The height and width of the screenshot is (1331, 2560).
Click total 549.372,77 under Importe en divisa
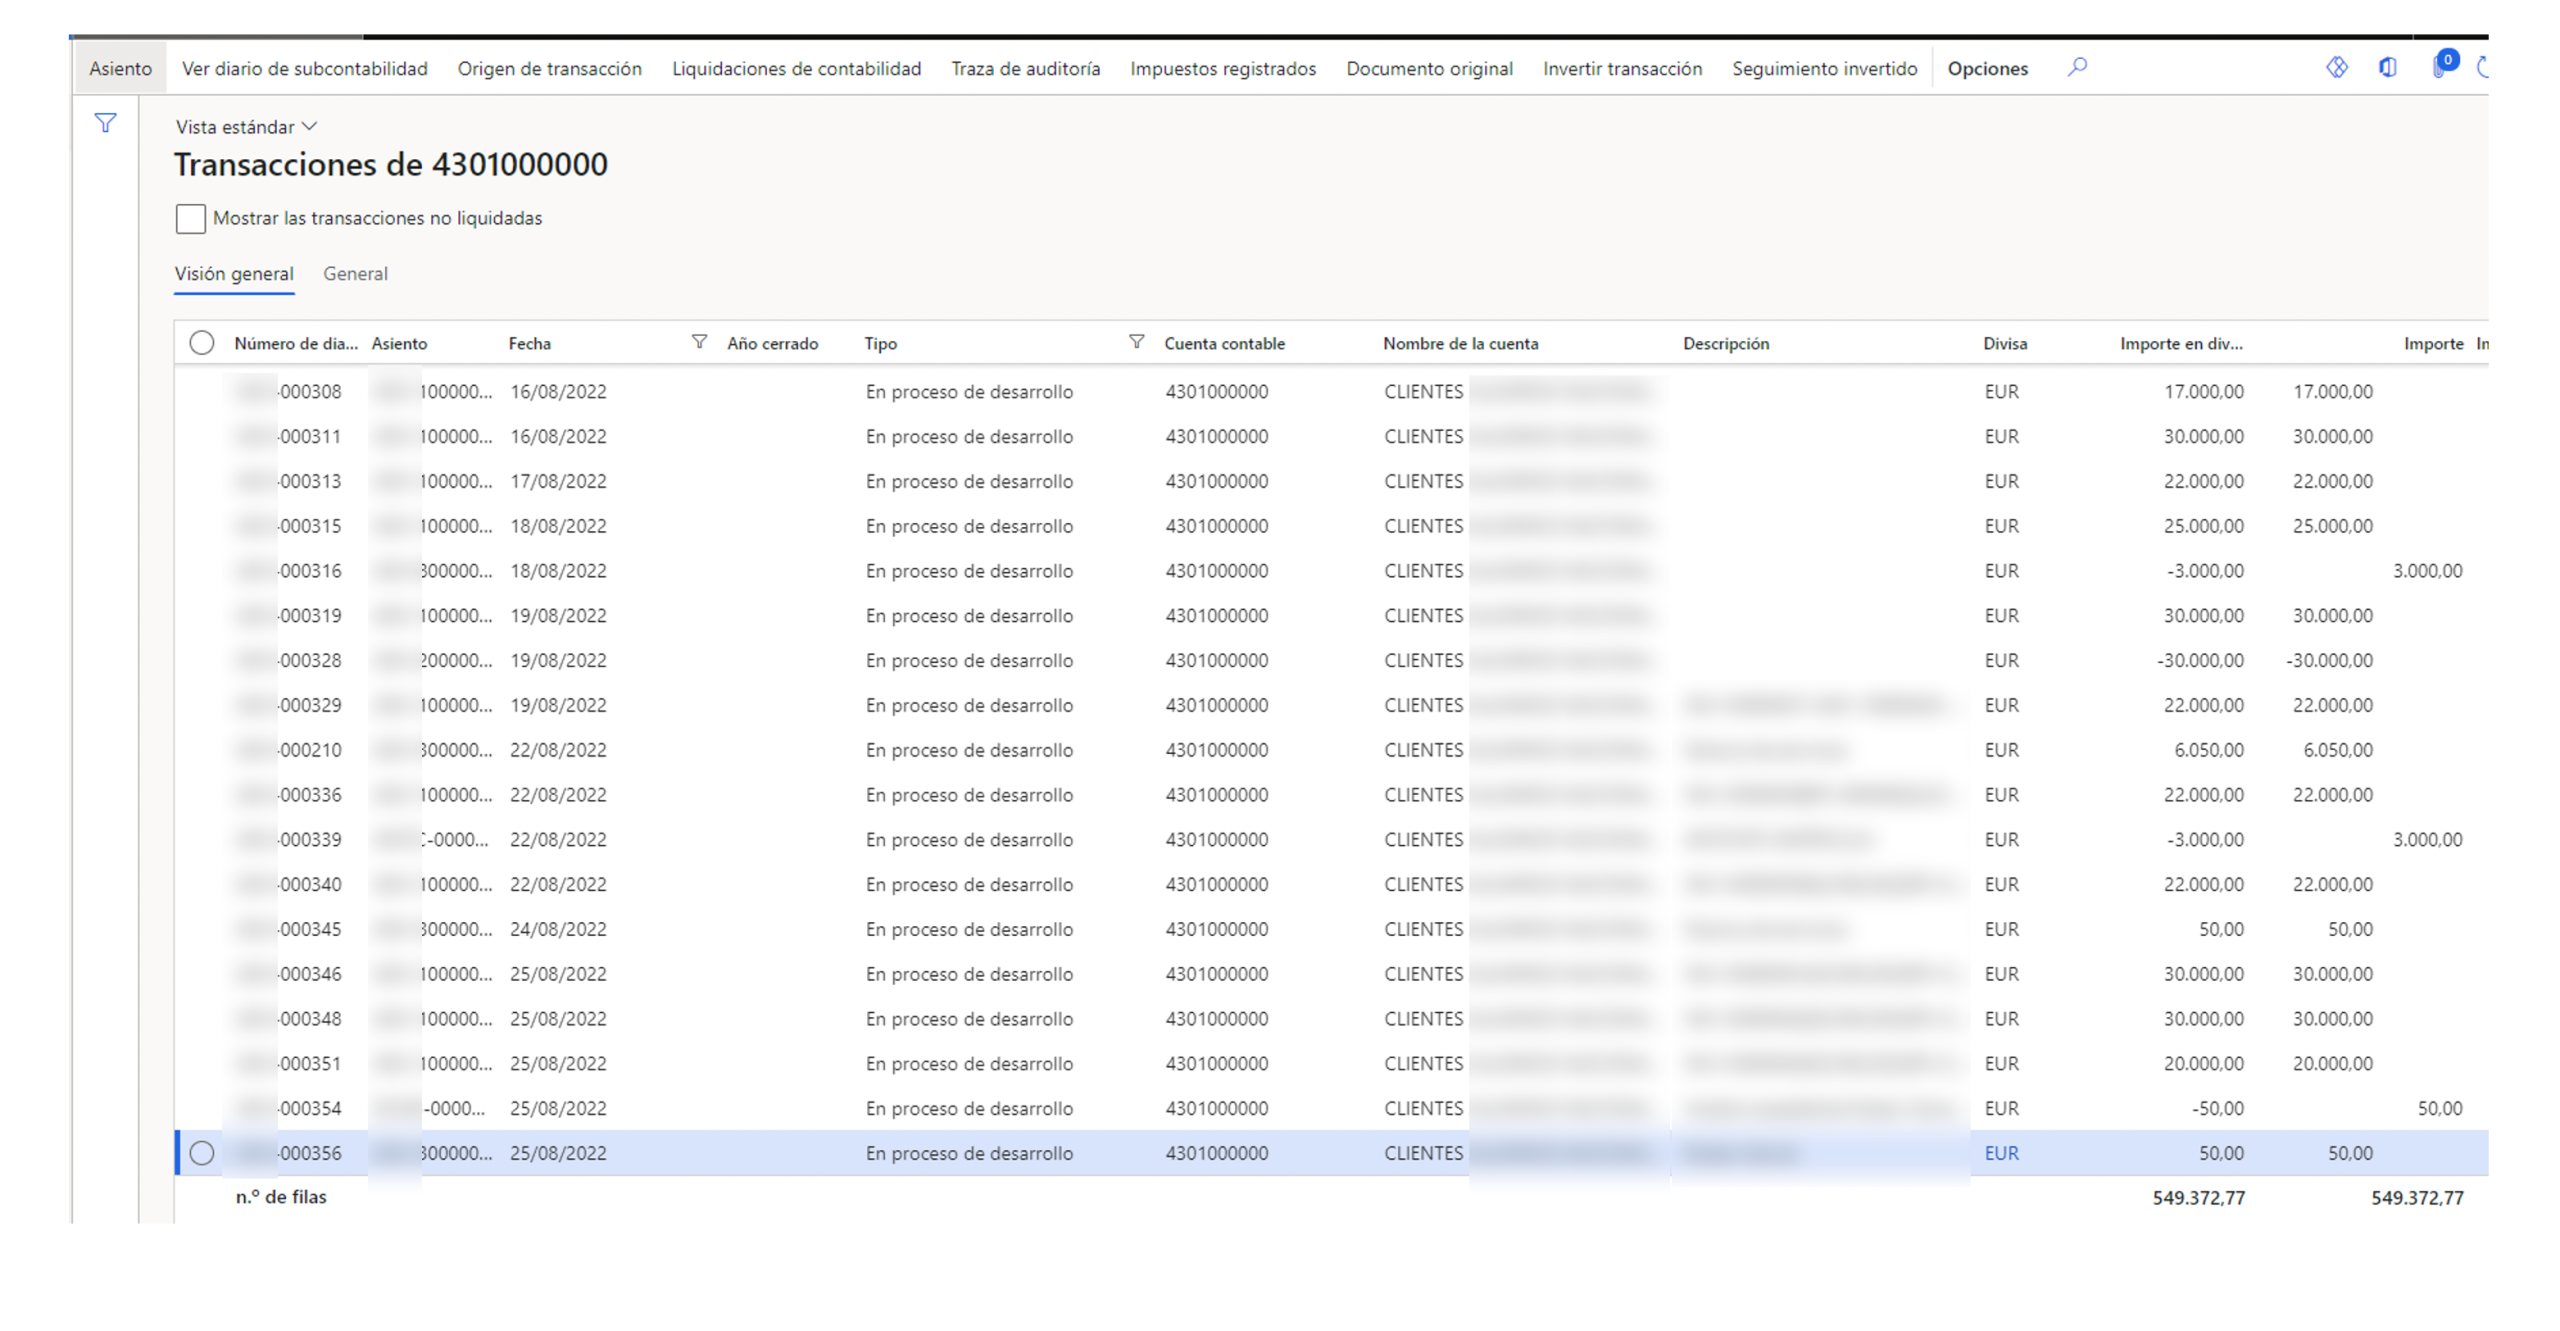(x=2198, y=1198)
